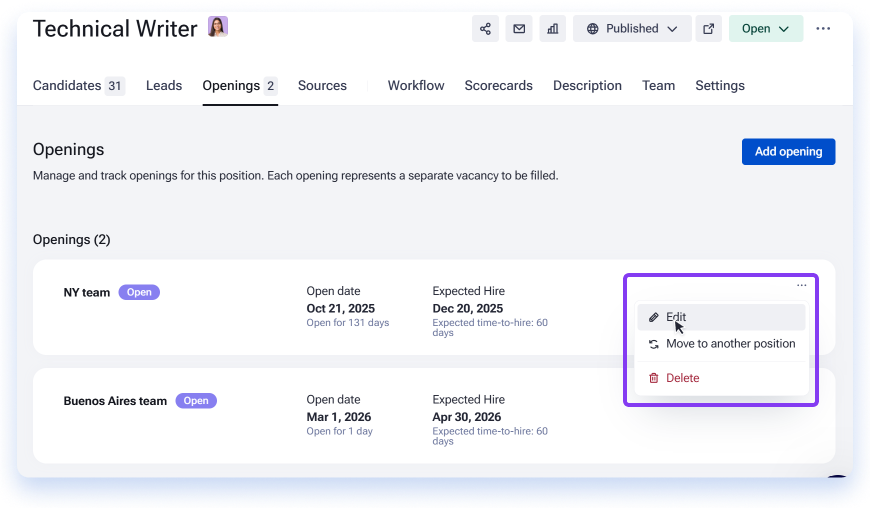Click the Apr 30, 2026 expected hire date

(467, 417)
